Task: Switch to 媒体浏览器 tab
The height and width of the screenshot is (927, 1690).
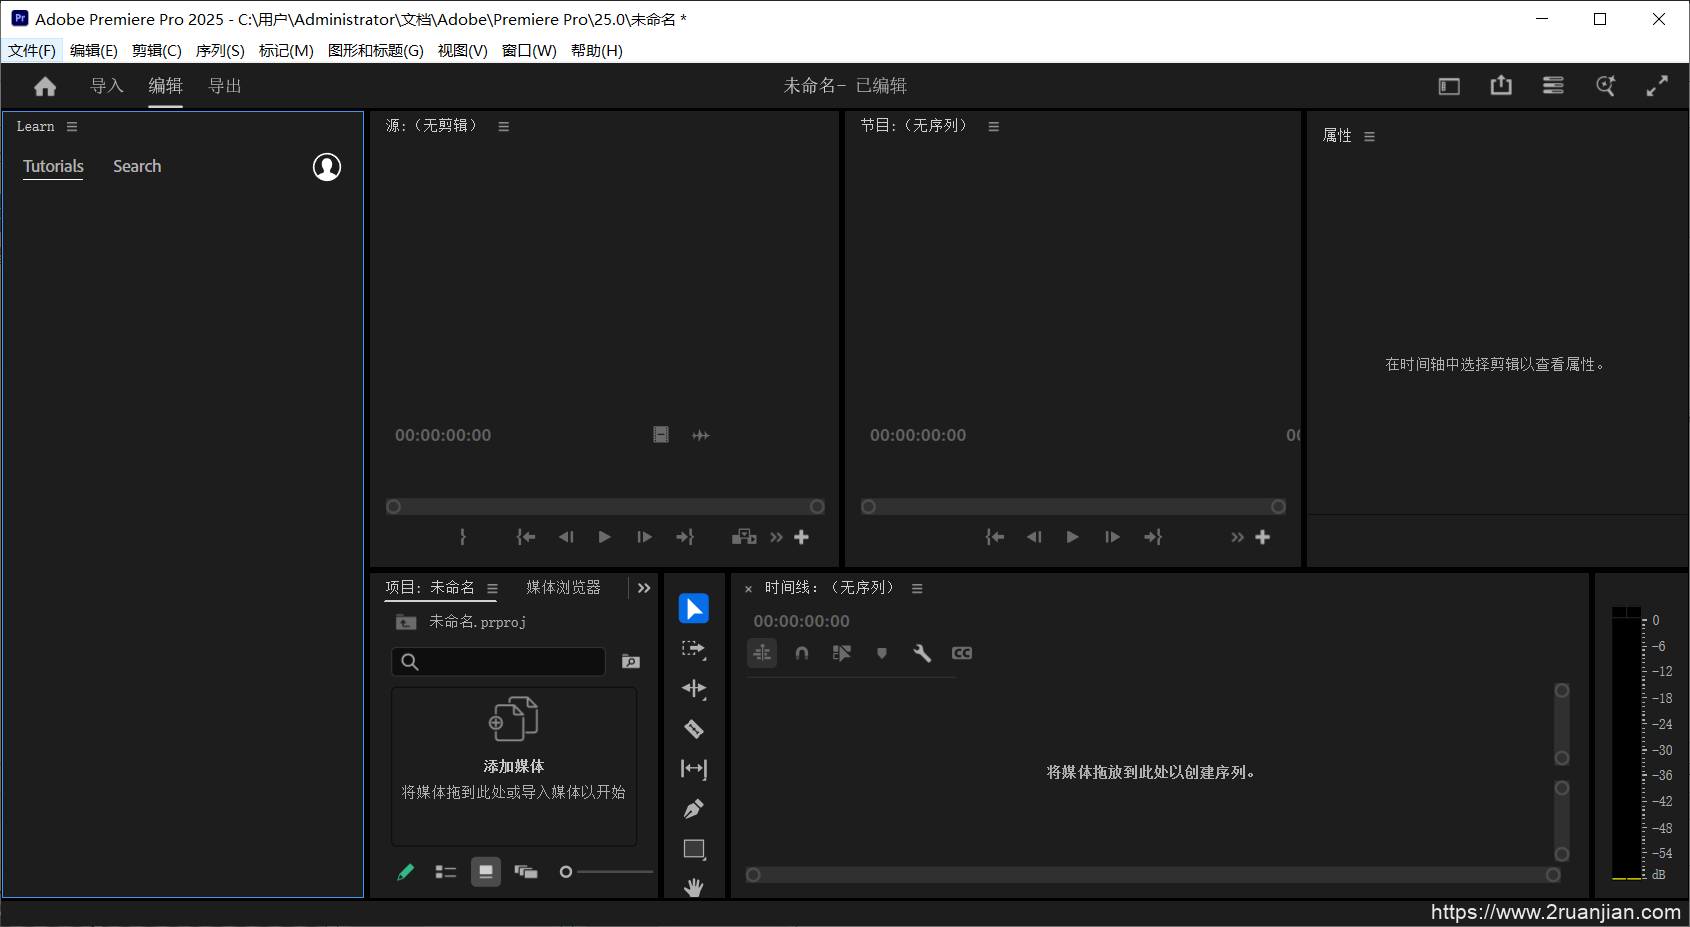Action: click(x=564, y=588)
